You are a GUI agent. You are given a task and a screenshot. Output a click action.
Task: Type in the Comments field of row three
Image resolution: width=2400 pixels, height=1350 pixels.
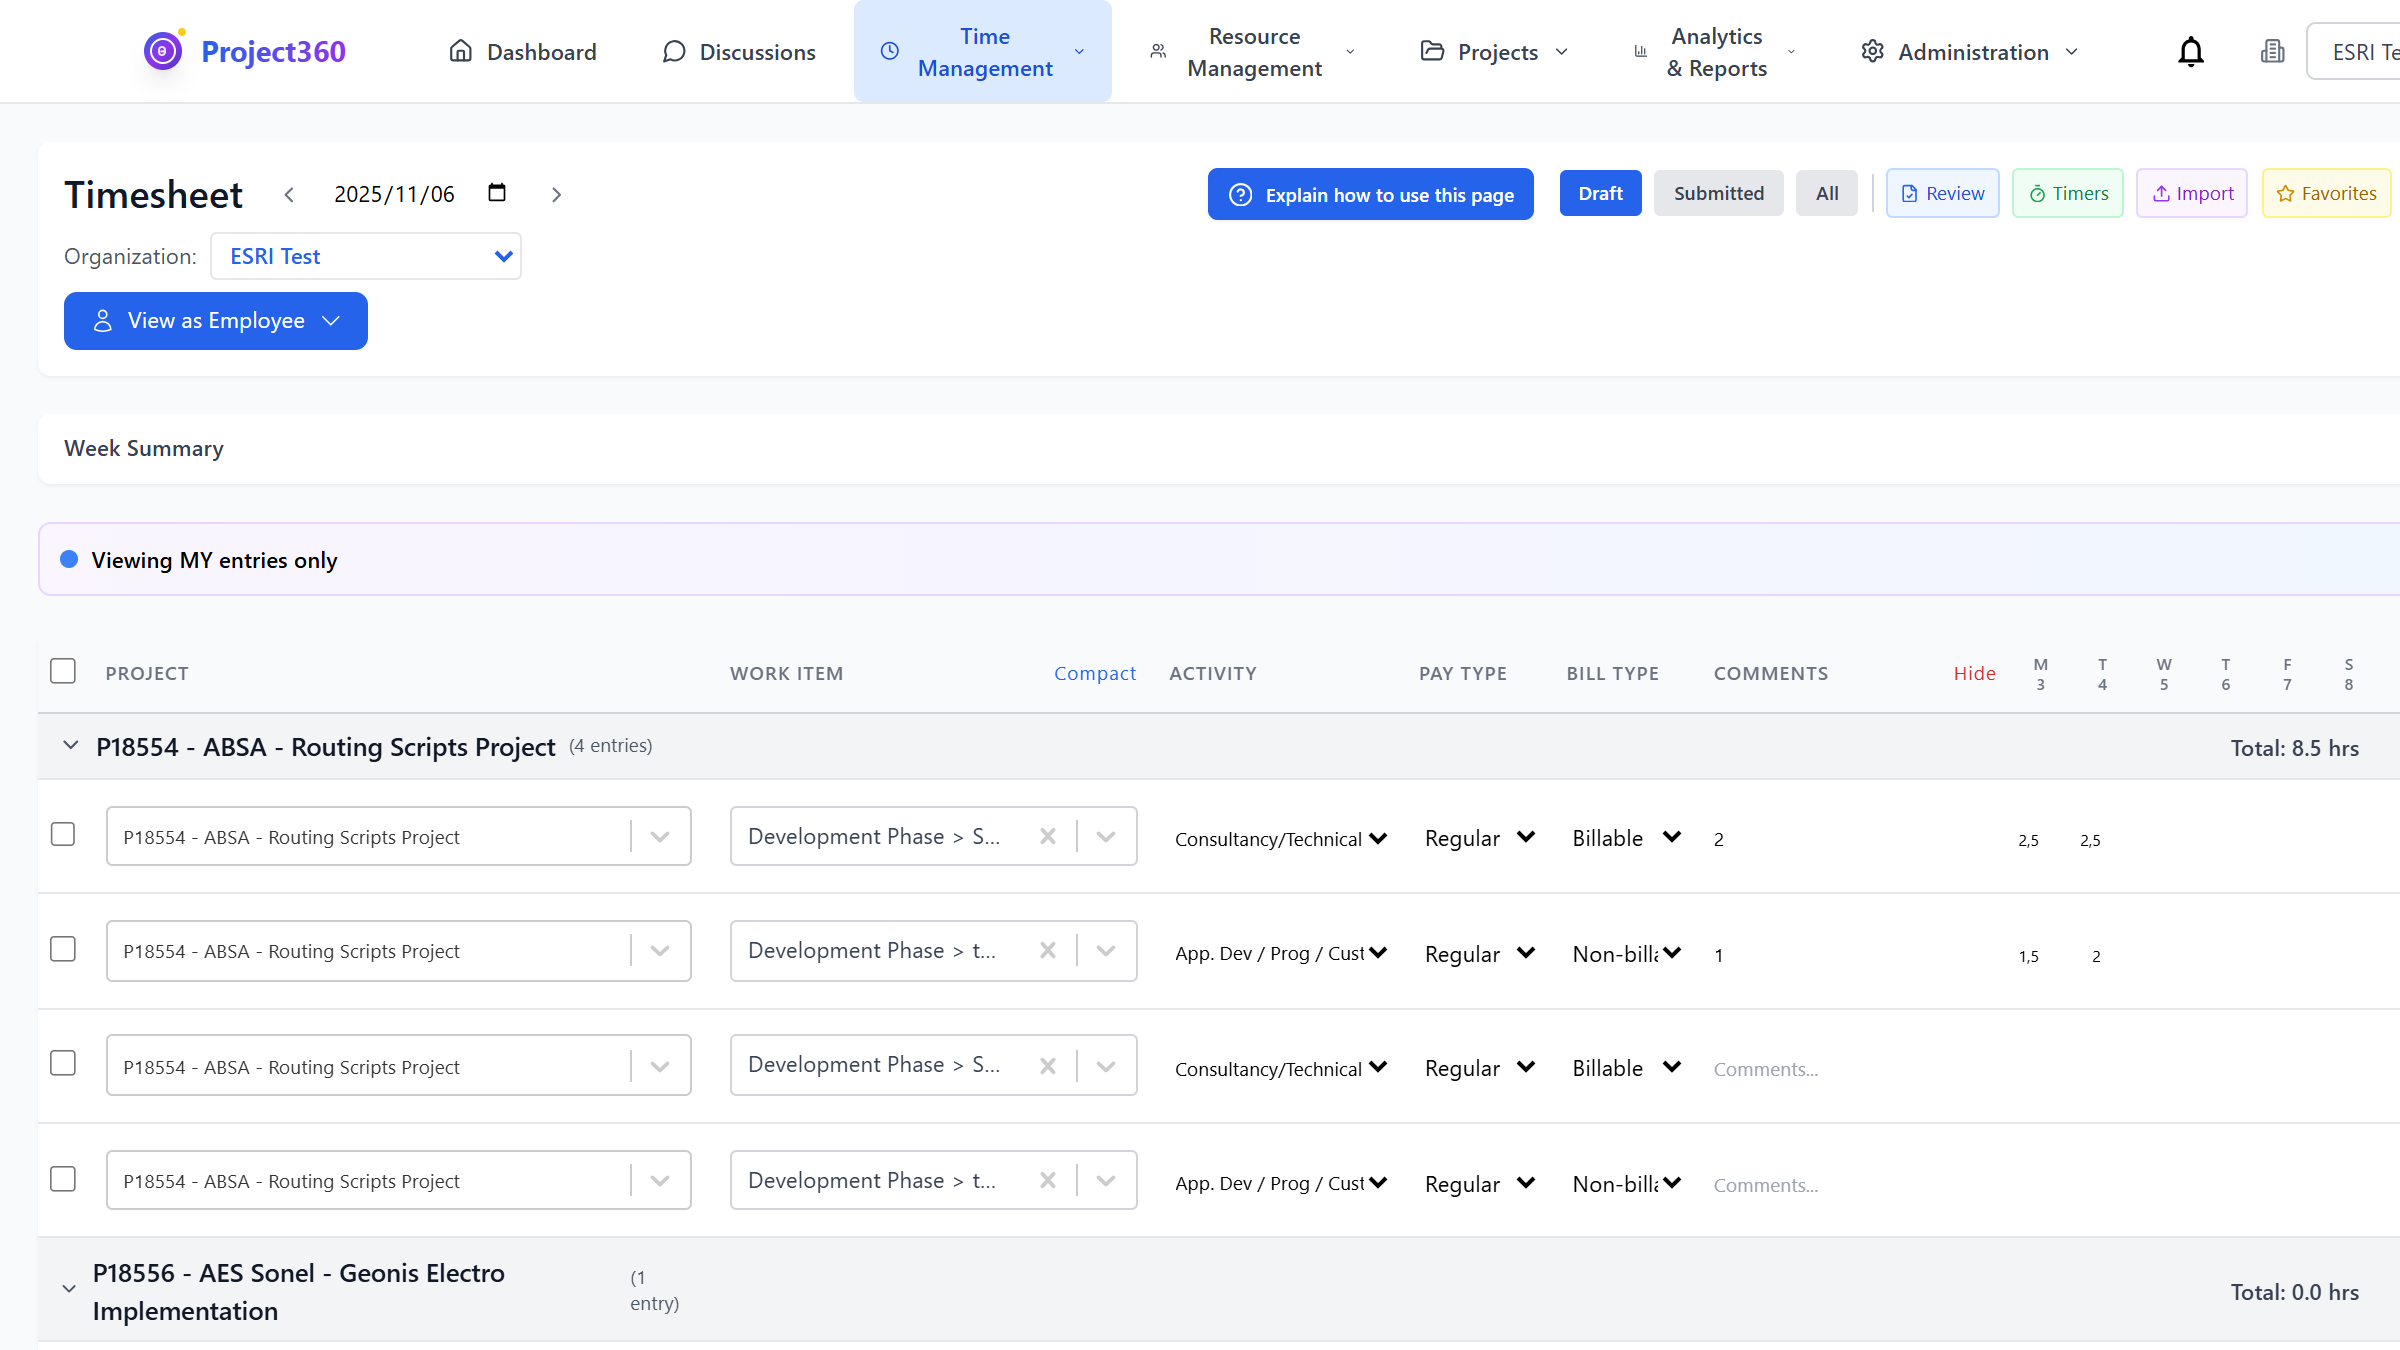click(x=1766, y=1068)
